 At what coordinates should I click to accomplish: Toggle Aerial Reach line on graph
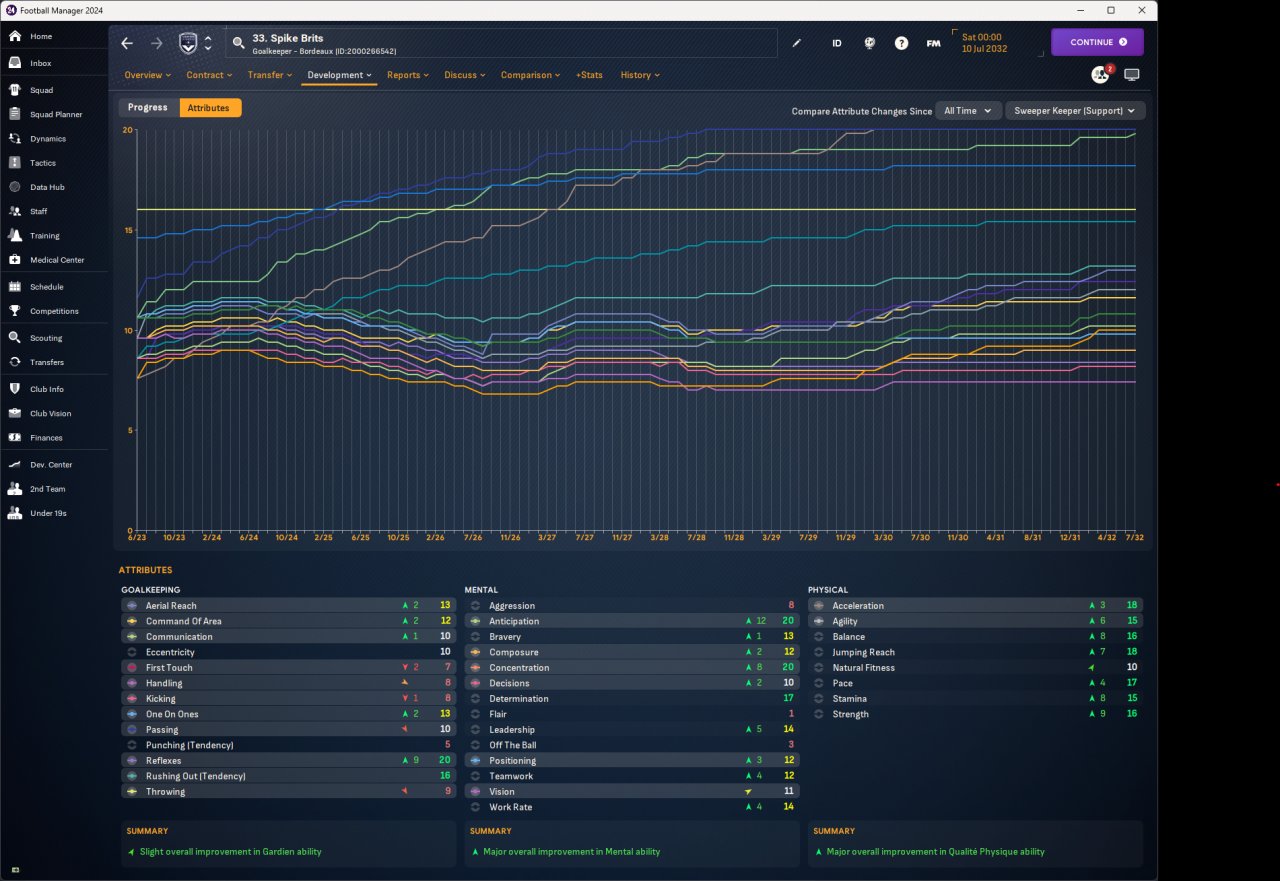[x=131, y=606]
